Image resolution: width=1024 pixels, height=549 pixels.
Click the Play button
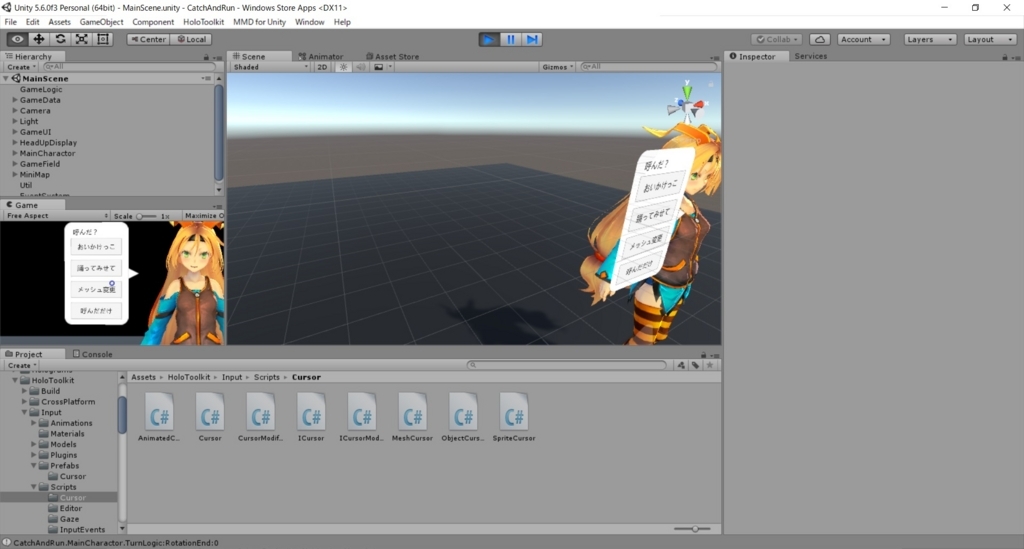click(x=488, y=39)
